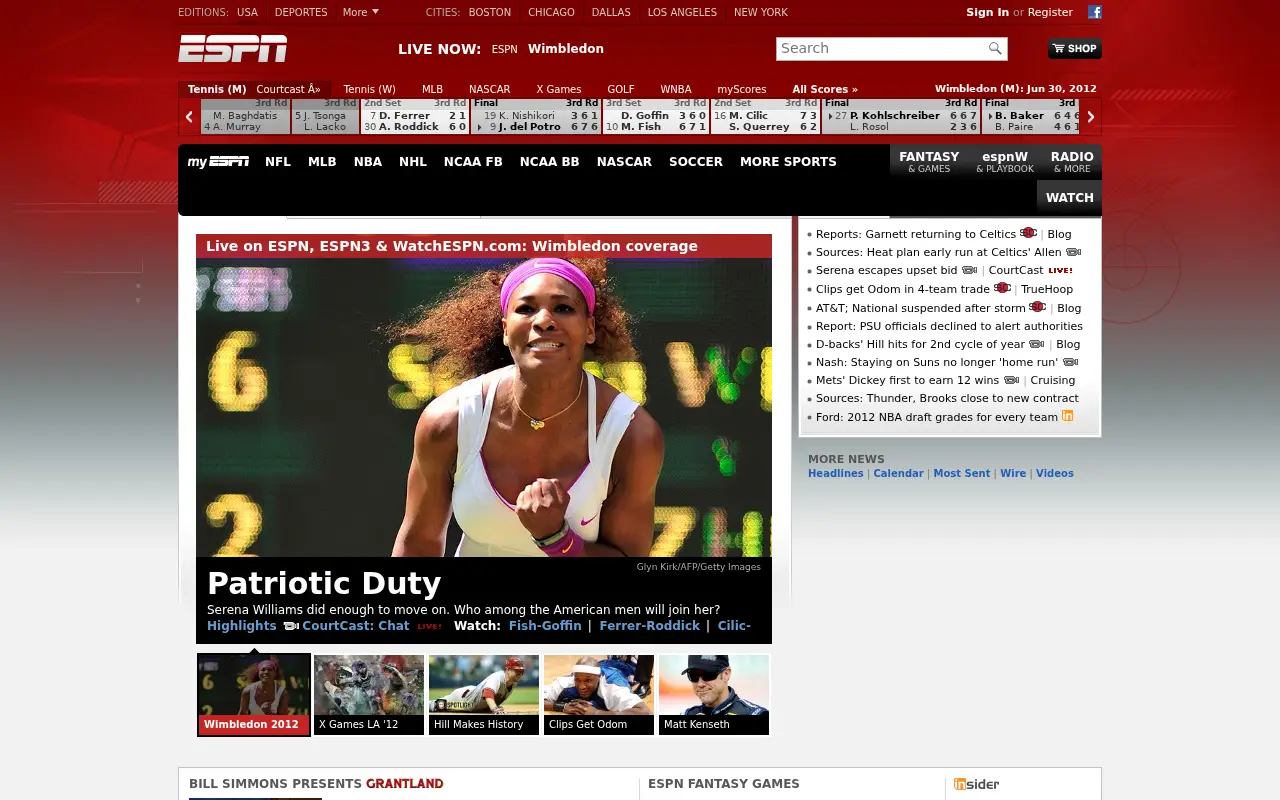Play video icon for D-backs' Hill headline

1036,344
